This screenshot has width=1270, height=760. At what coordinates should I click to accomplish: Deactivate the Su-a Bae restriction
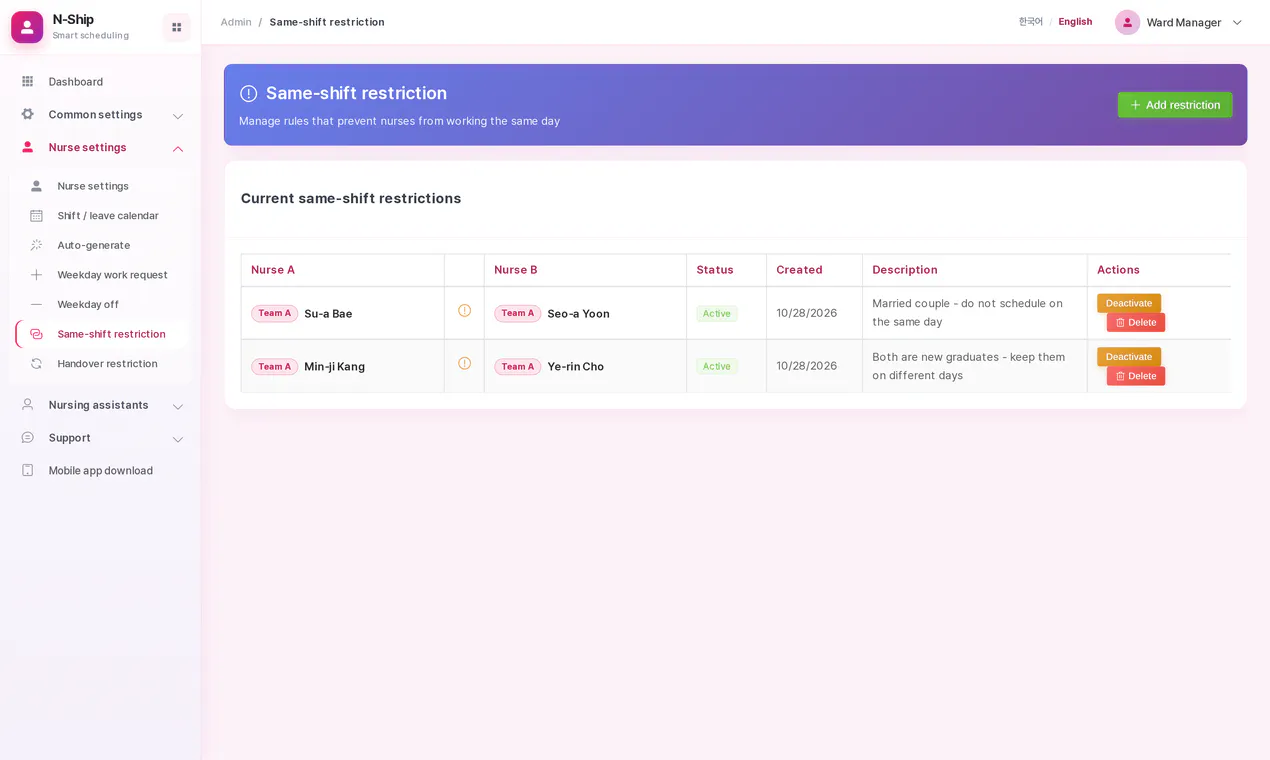[1129, 303]
